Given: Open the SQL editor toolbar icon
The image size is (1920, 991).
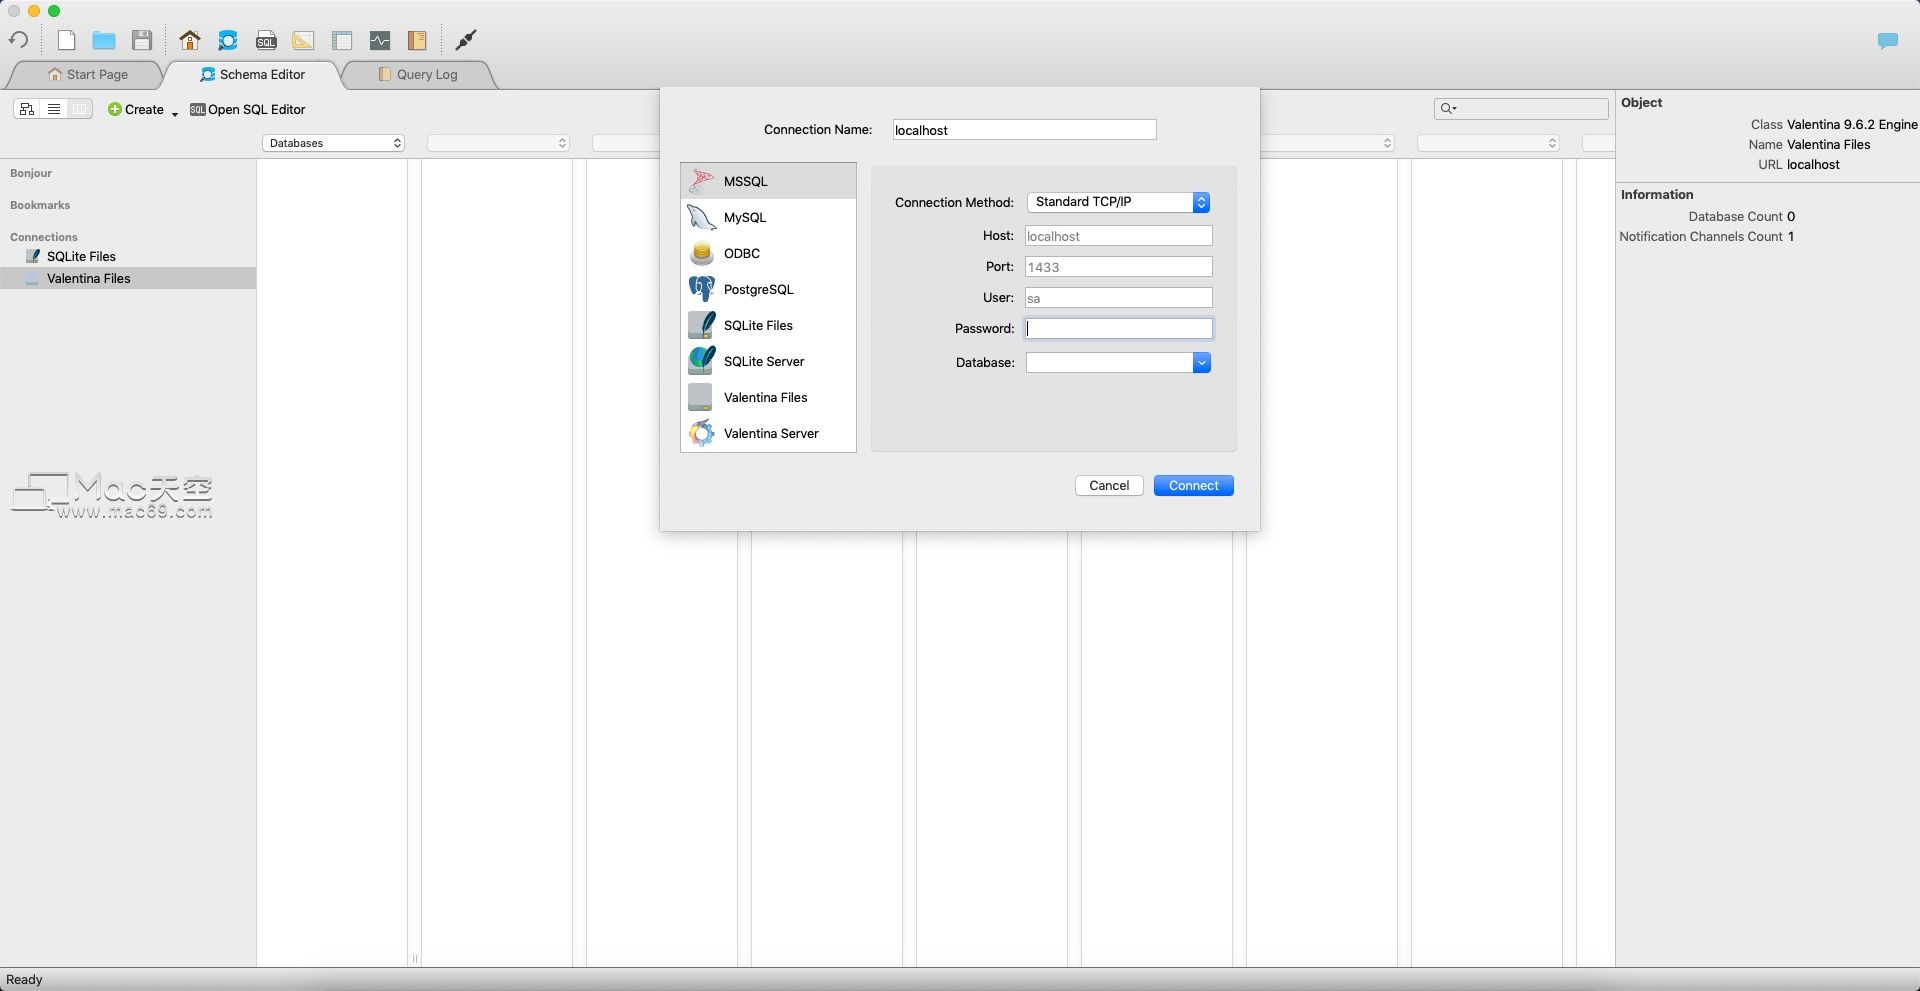Looking at the screenshot, I should pos(266,40).
